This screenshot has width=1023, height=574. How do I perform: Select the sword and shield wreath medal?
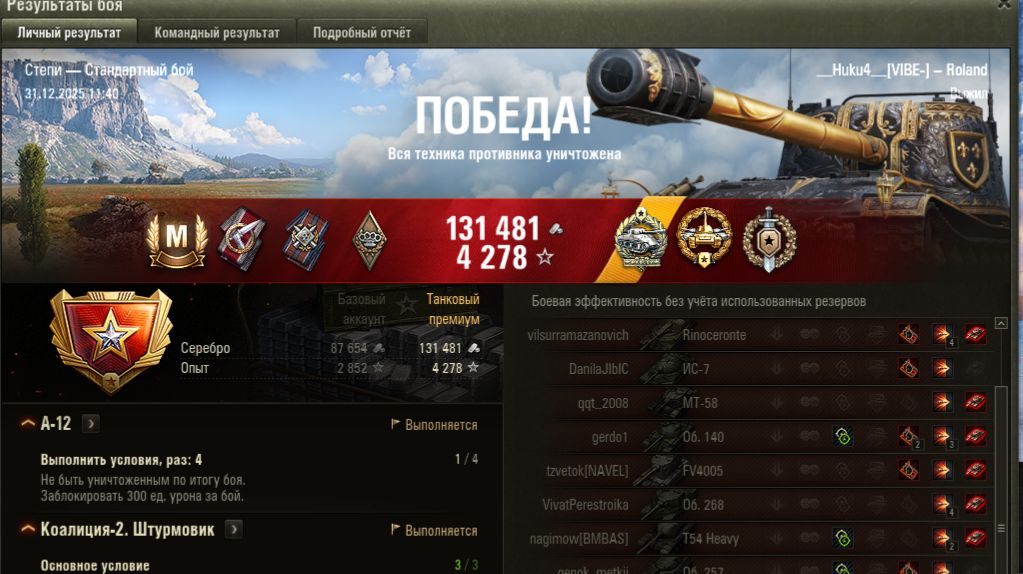click(x=769, y=239)
